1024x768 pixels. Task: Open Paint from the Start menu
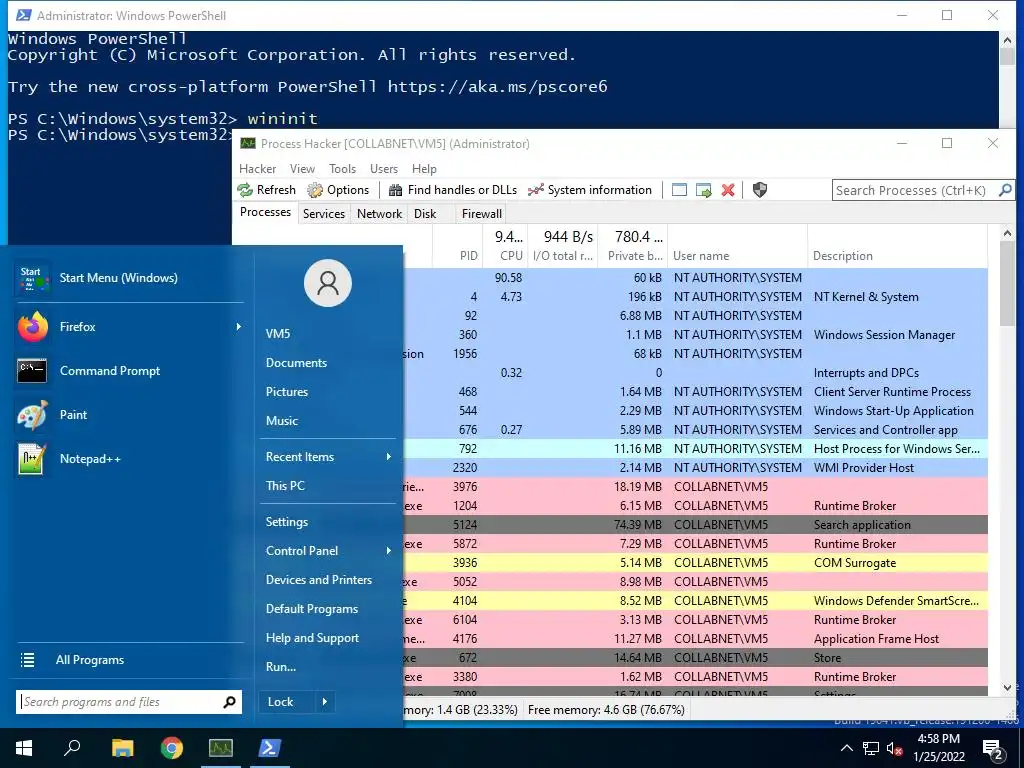click(x=129, y=415)
